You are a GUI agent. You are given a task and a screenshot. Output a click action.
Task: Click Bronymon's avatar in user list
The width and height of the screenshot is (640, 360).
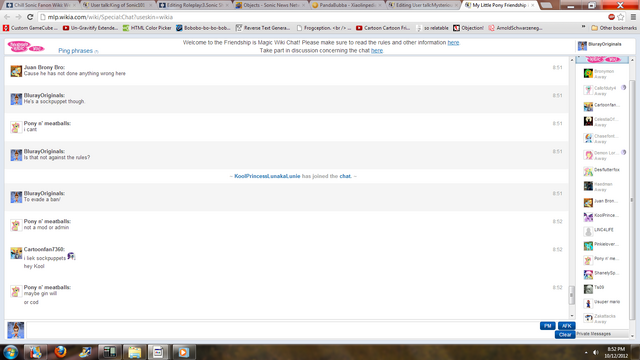point(588,73)
